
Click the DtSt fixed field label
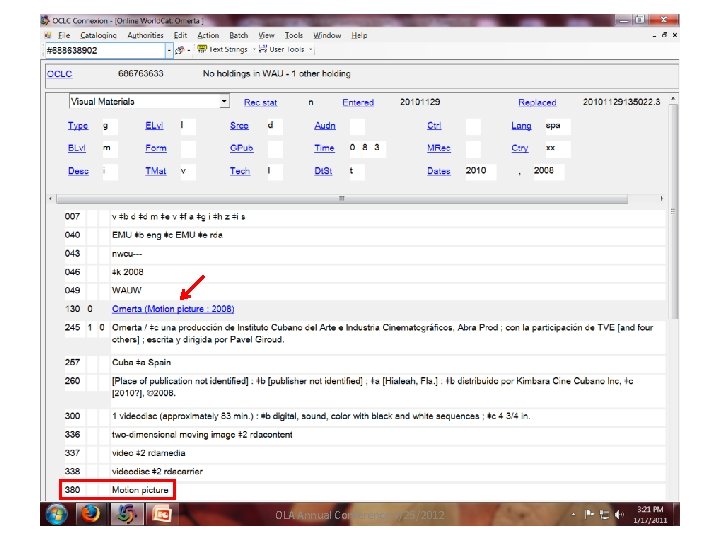(x=323, y=171)
